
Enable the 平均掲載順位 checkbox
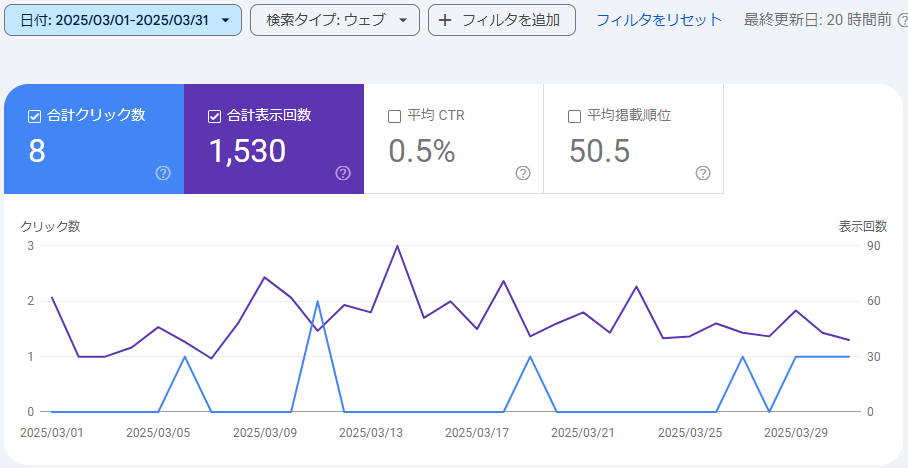[x=574, y=116]
